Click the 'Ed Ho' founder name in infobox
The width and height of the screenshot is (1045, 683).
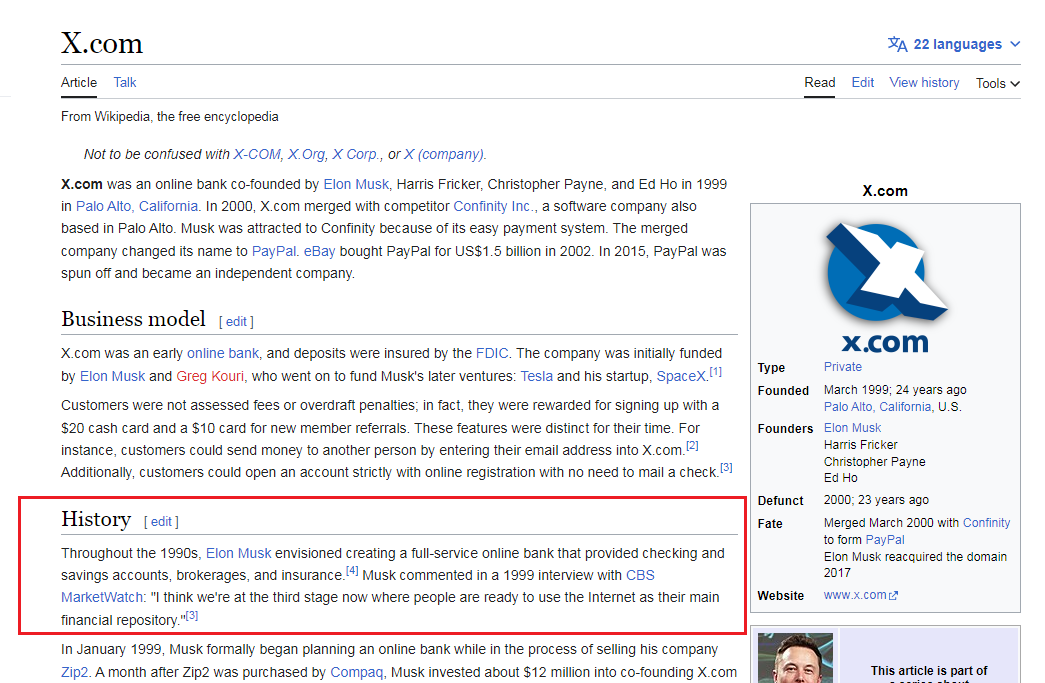click(x=840, y=478)
